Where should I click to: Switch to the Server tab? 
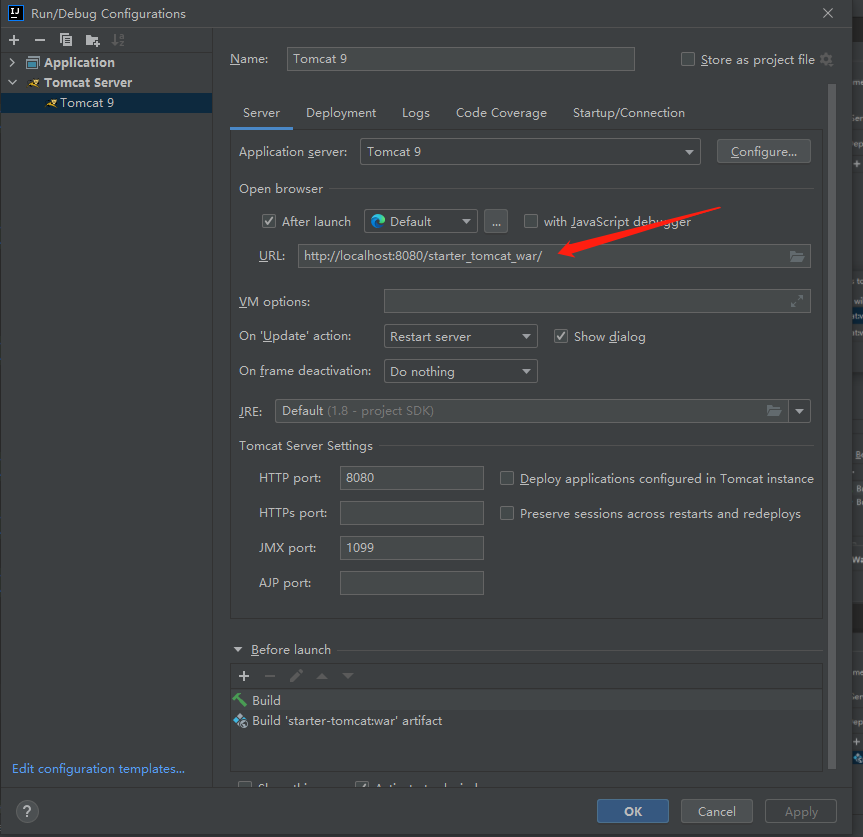click(261, 113)
